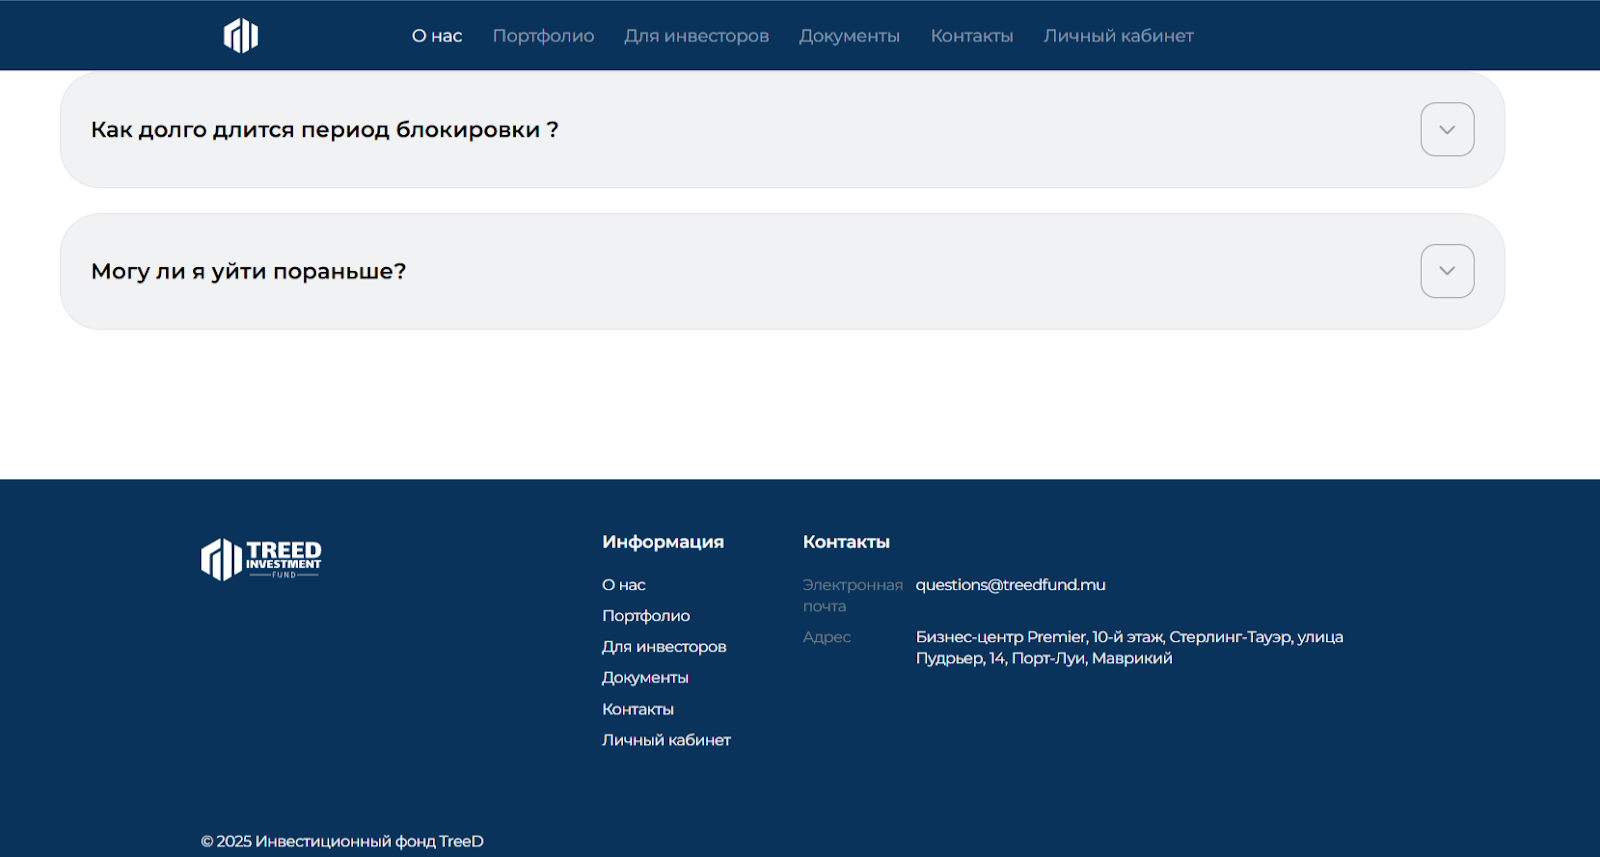Expand the 'Как долго длится период блокировки' question

(1446, 130)
